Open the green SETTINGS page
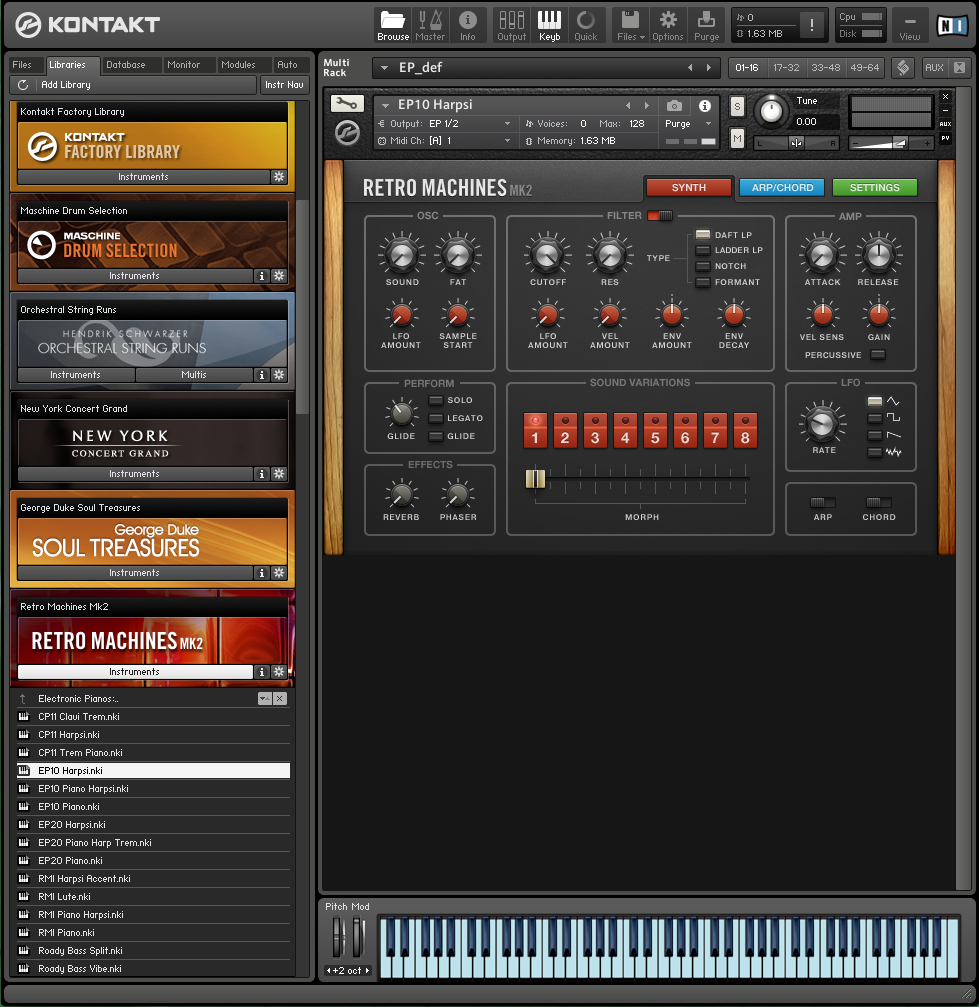 pos(875,188)
